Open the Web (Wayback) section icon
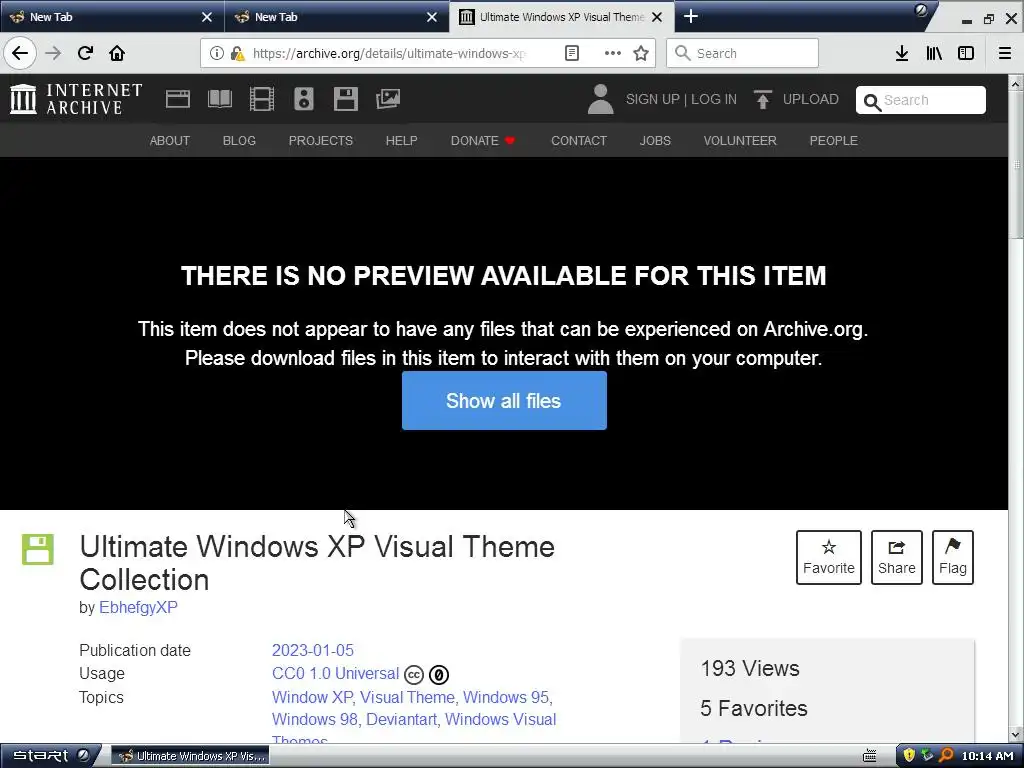 tap(178, 99)
